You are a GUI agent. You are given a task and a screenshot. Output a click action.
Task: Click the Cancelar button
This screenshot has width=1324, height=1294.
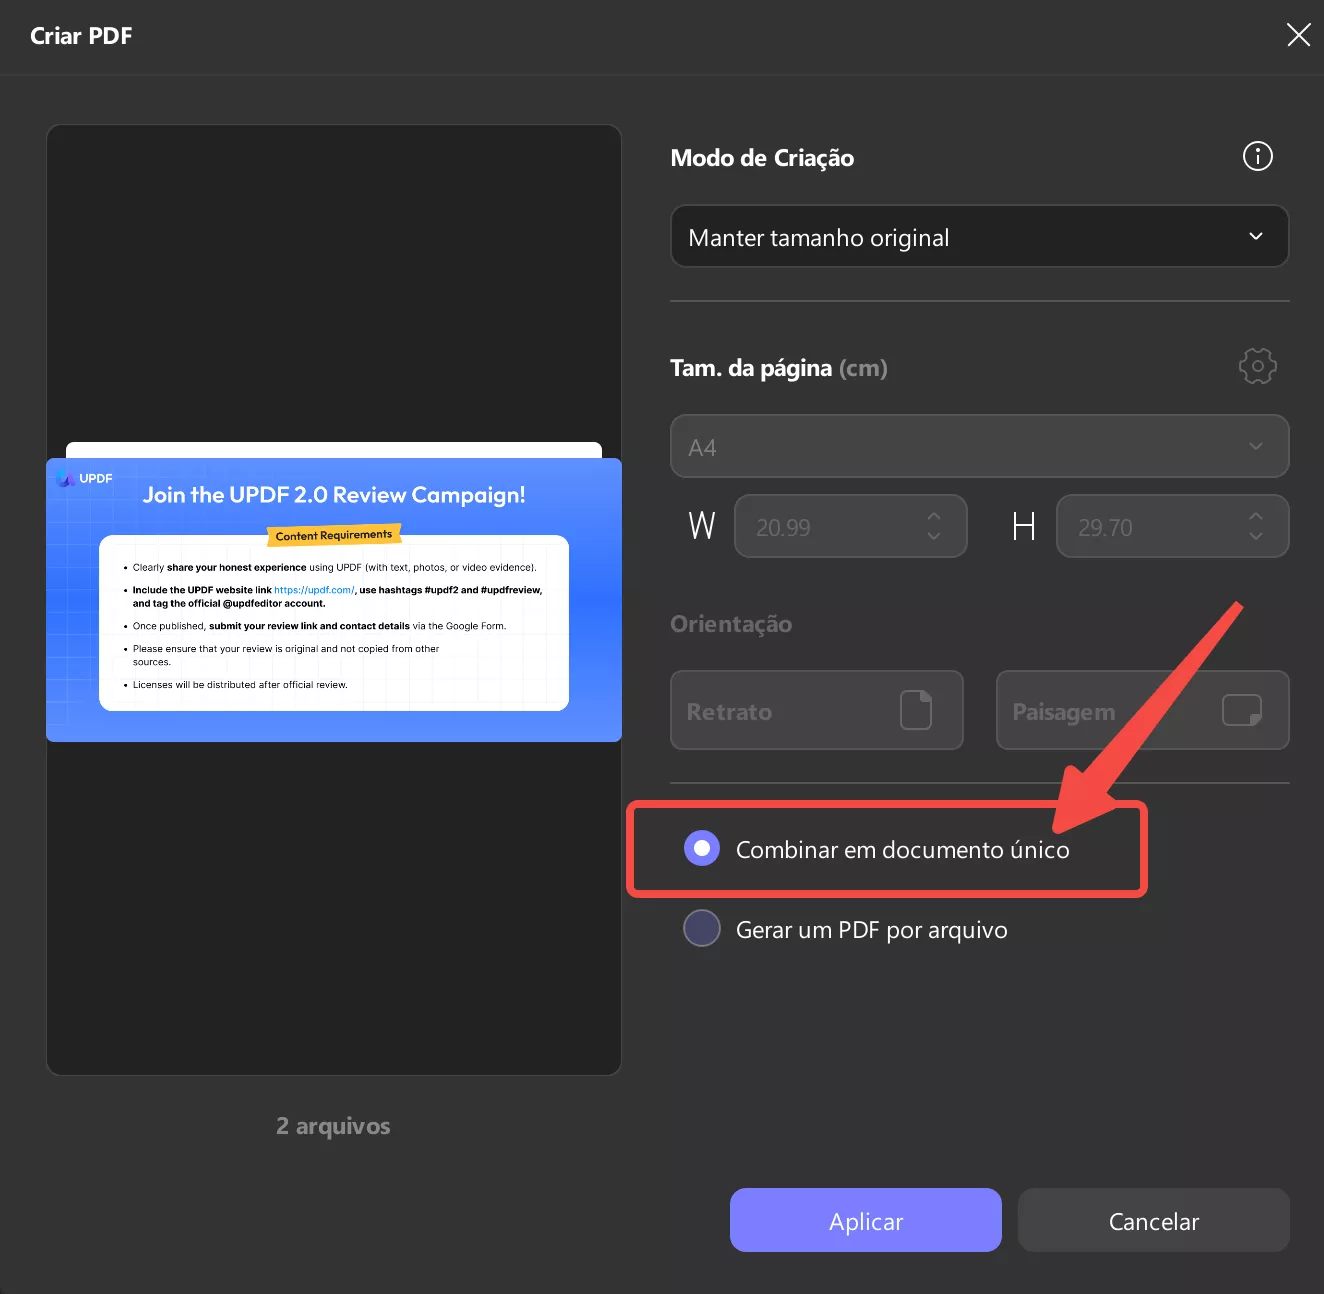click(1154, 1220)
